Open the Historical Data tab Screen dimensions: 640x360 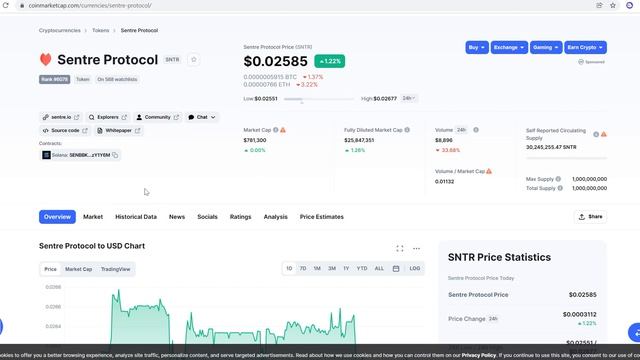[136, 217]
